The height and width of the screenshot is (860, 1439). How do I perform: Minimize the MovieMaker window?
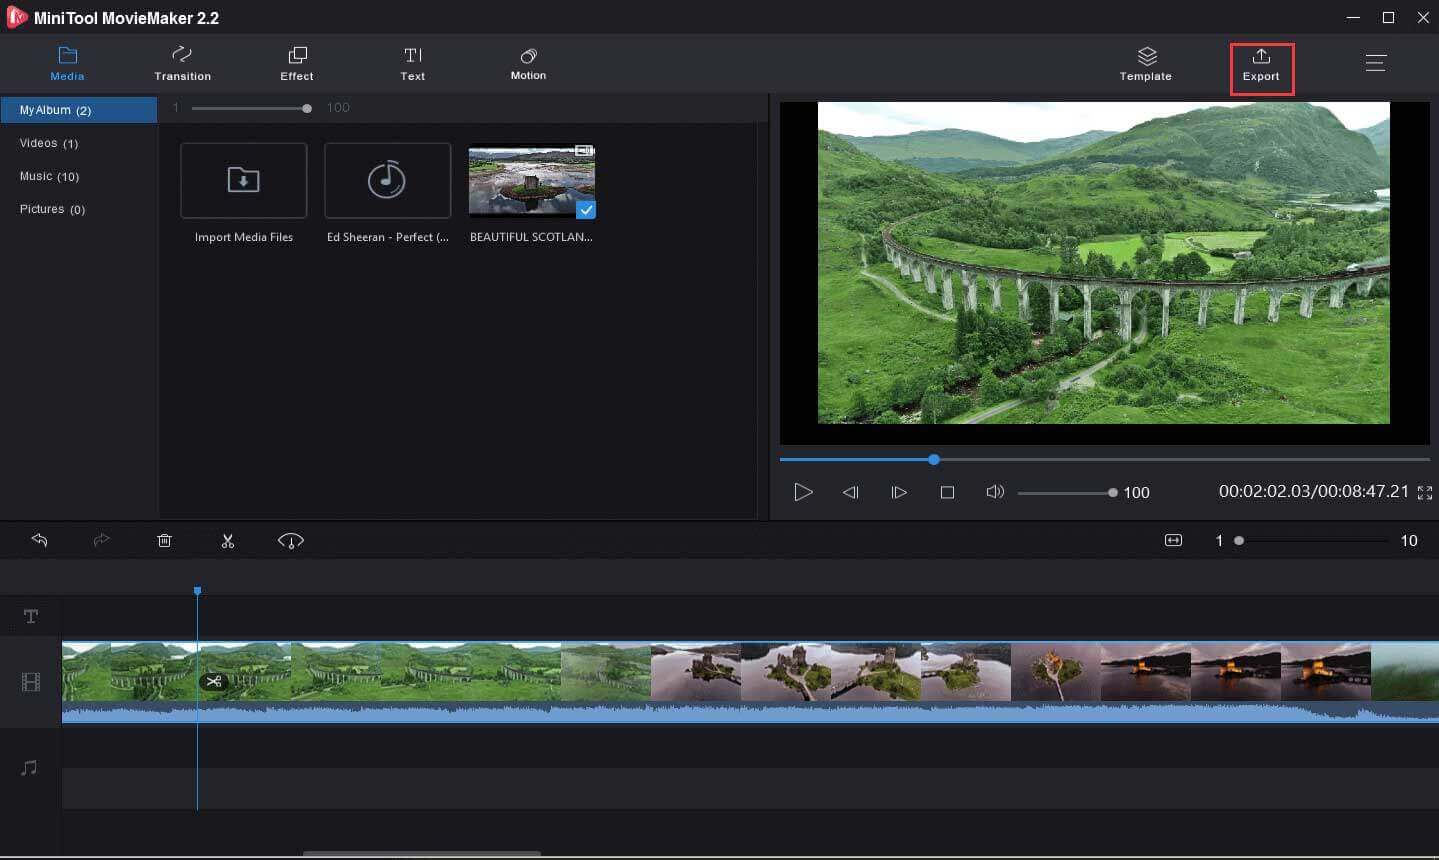(1353, 17)
